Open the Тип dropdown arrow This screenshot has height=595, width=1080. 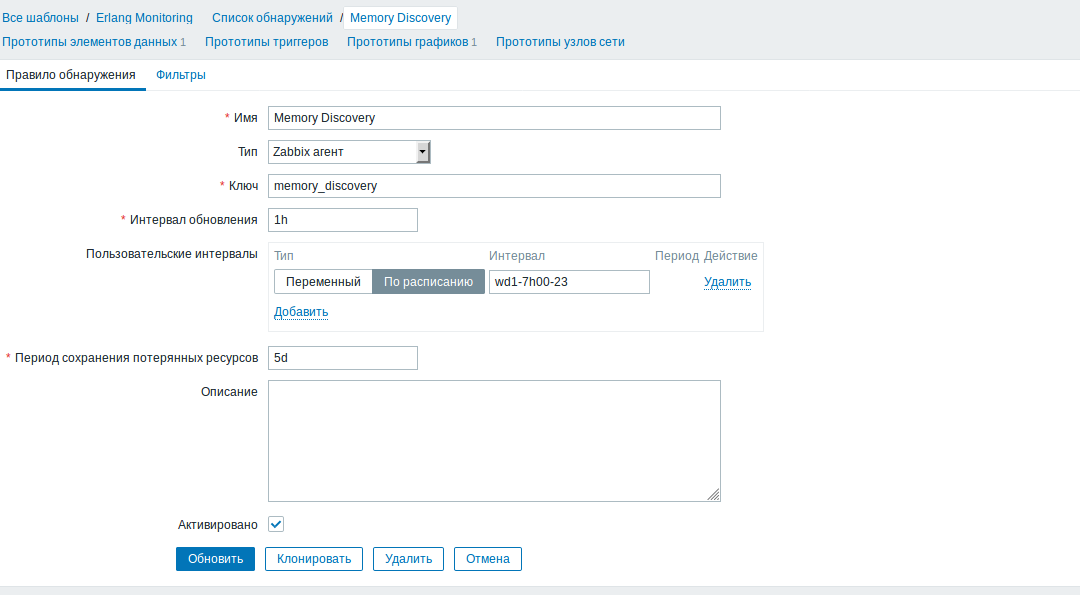[423, 152]
